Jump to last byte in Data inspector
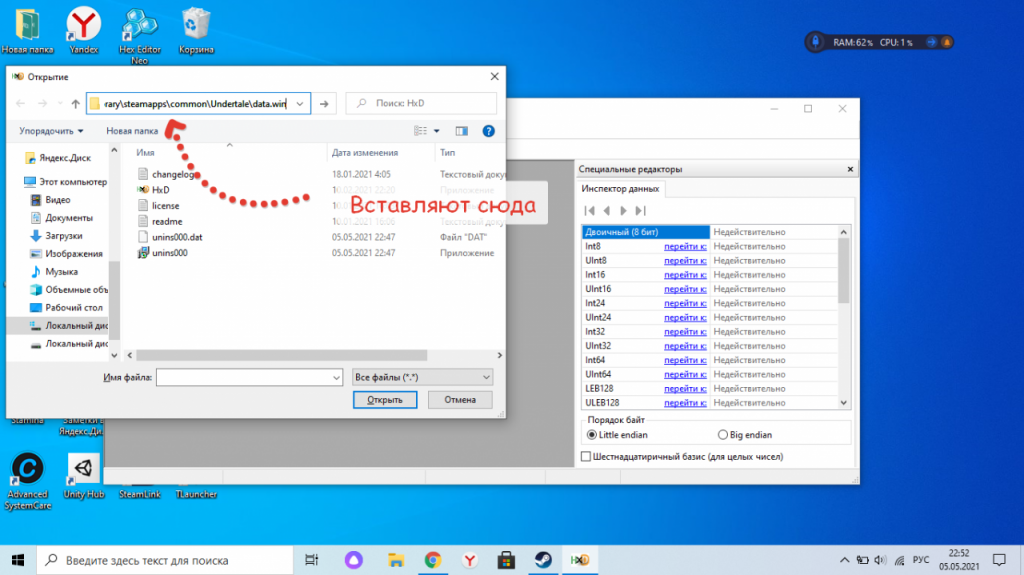The width and height of the screenshot is (1024, 575). click(640, 211)
